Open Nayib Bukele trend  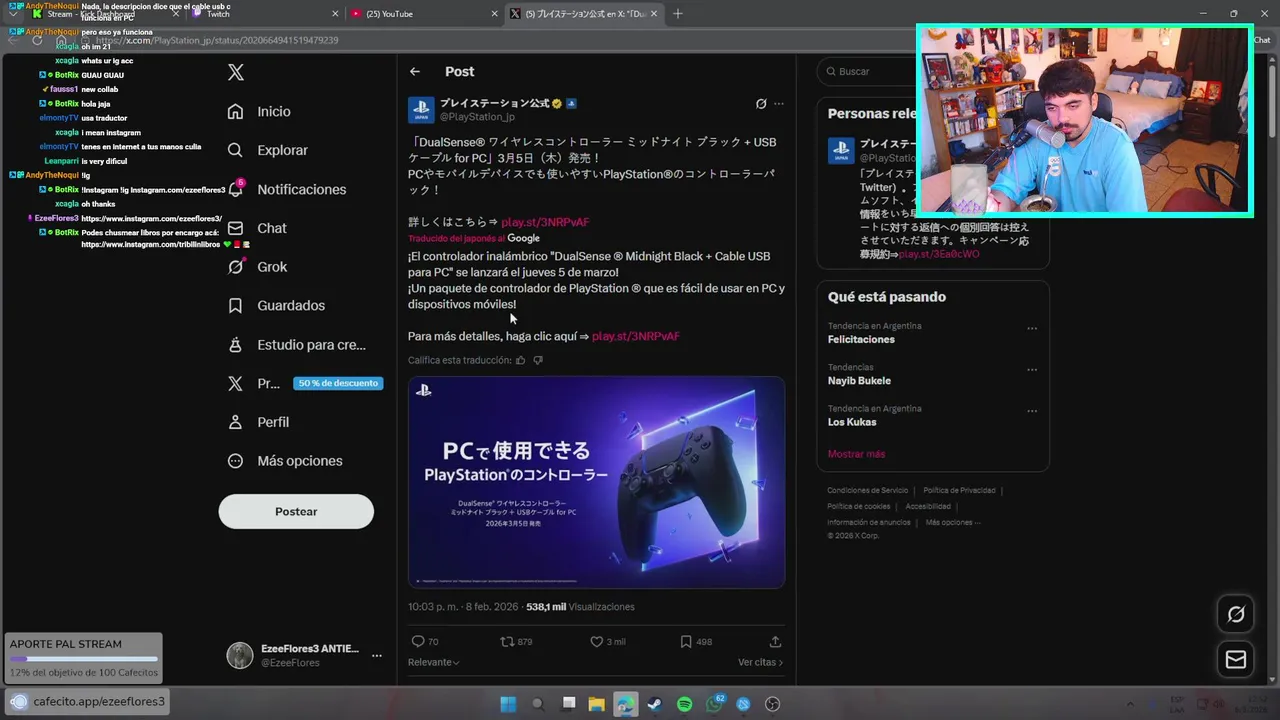pyautogui.click(x=859, y=381)
